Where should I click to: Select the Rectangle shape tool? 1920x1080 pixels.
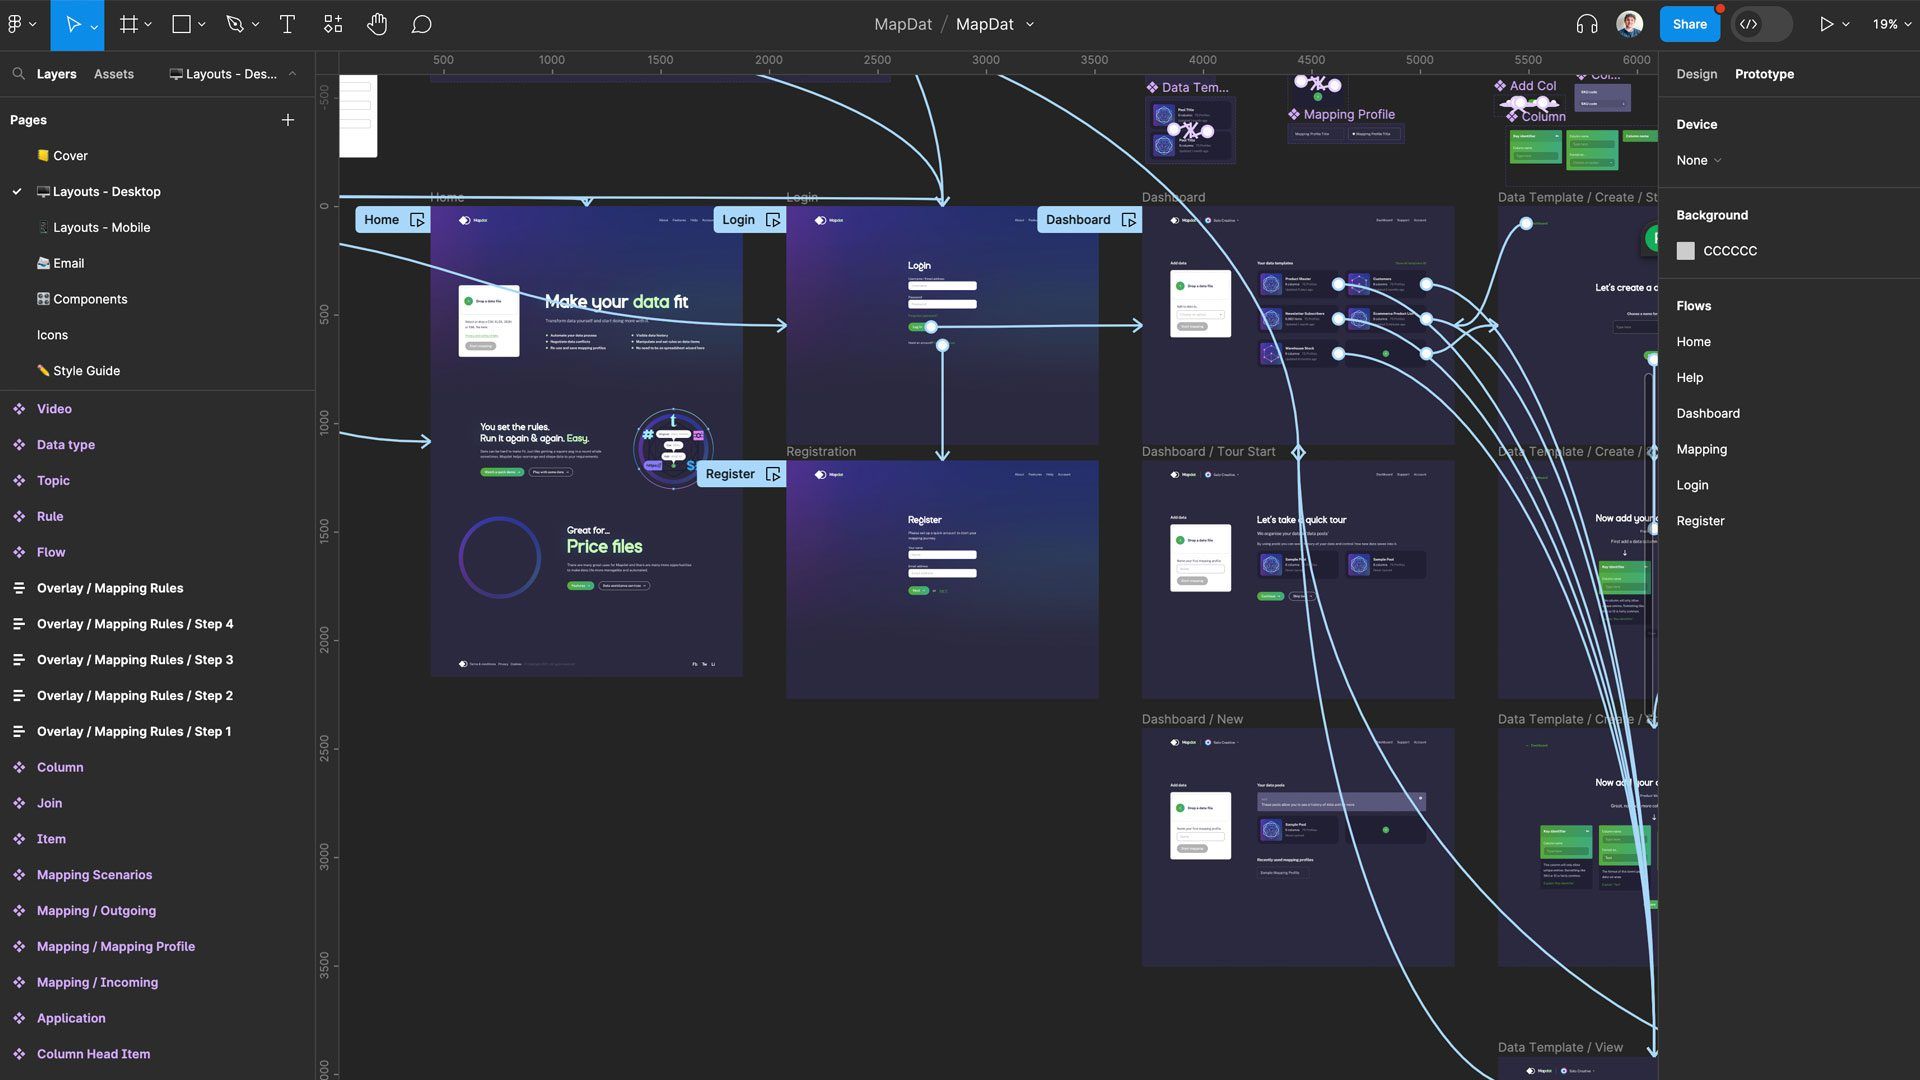click(x=180, y=24)
